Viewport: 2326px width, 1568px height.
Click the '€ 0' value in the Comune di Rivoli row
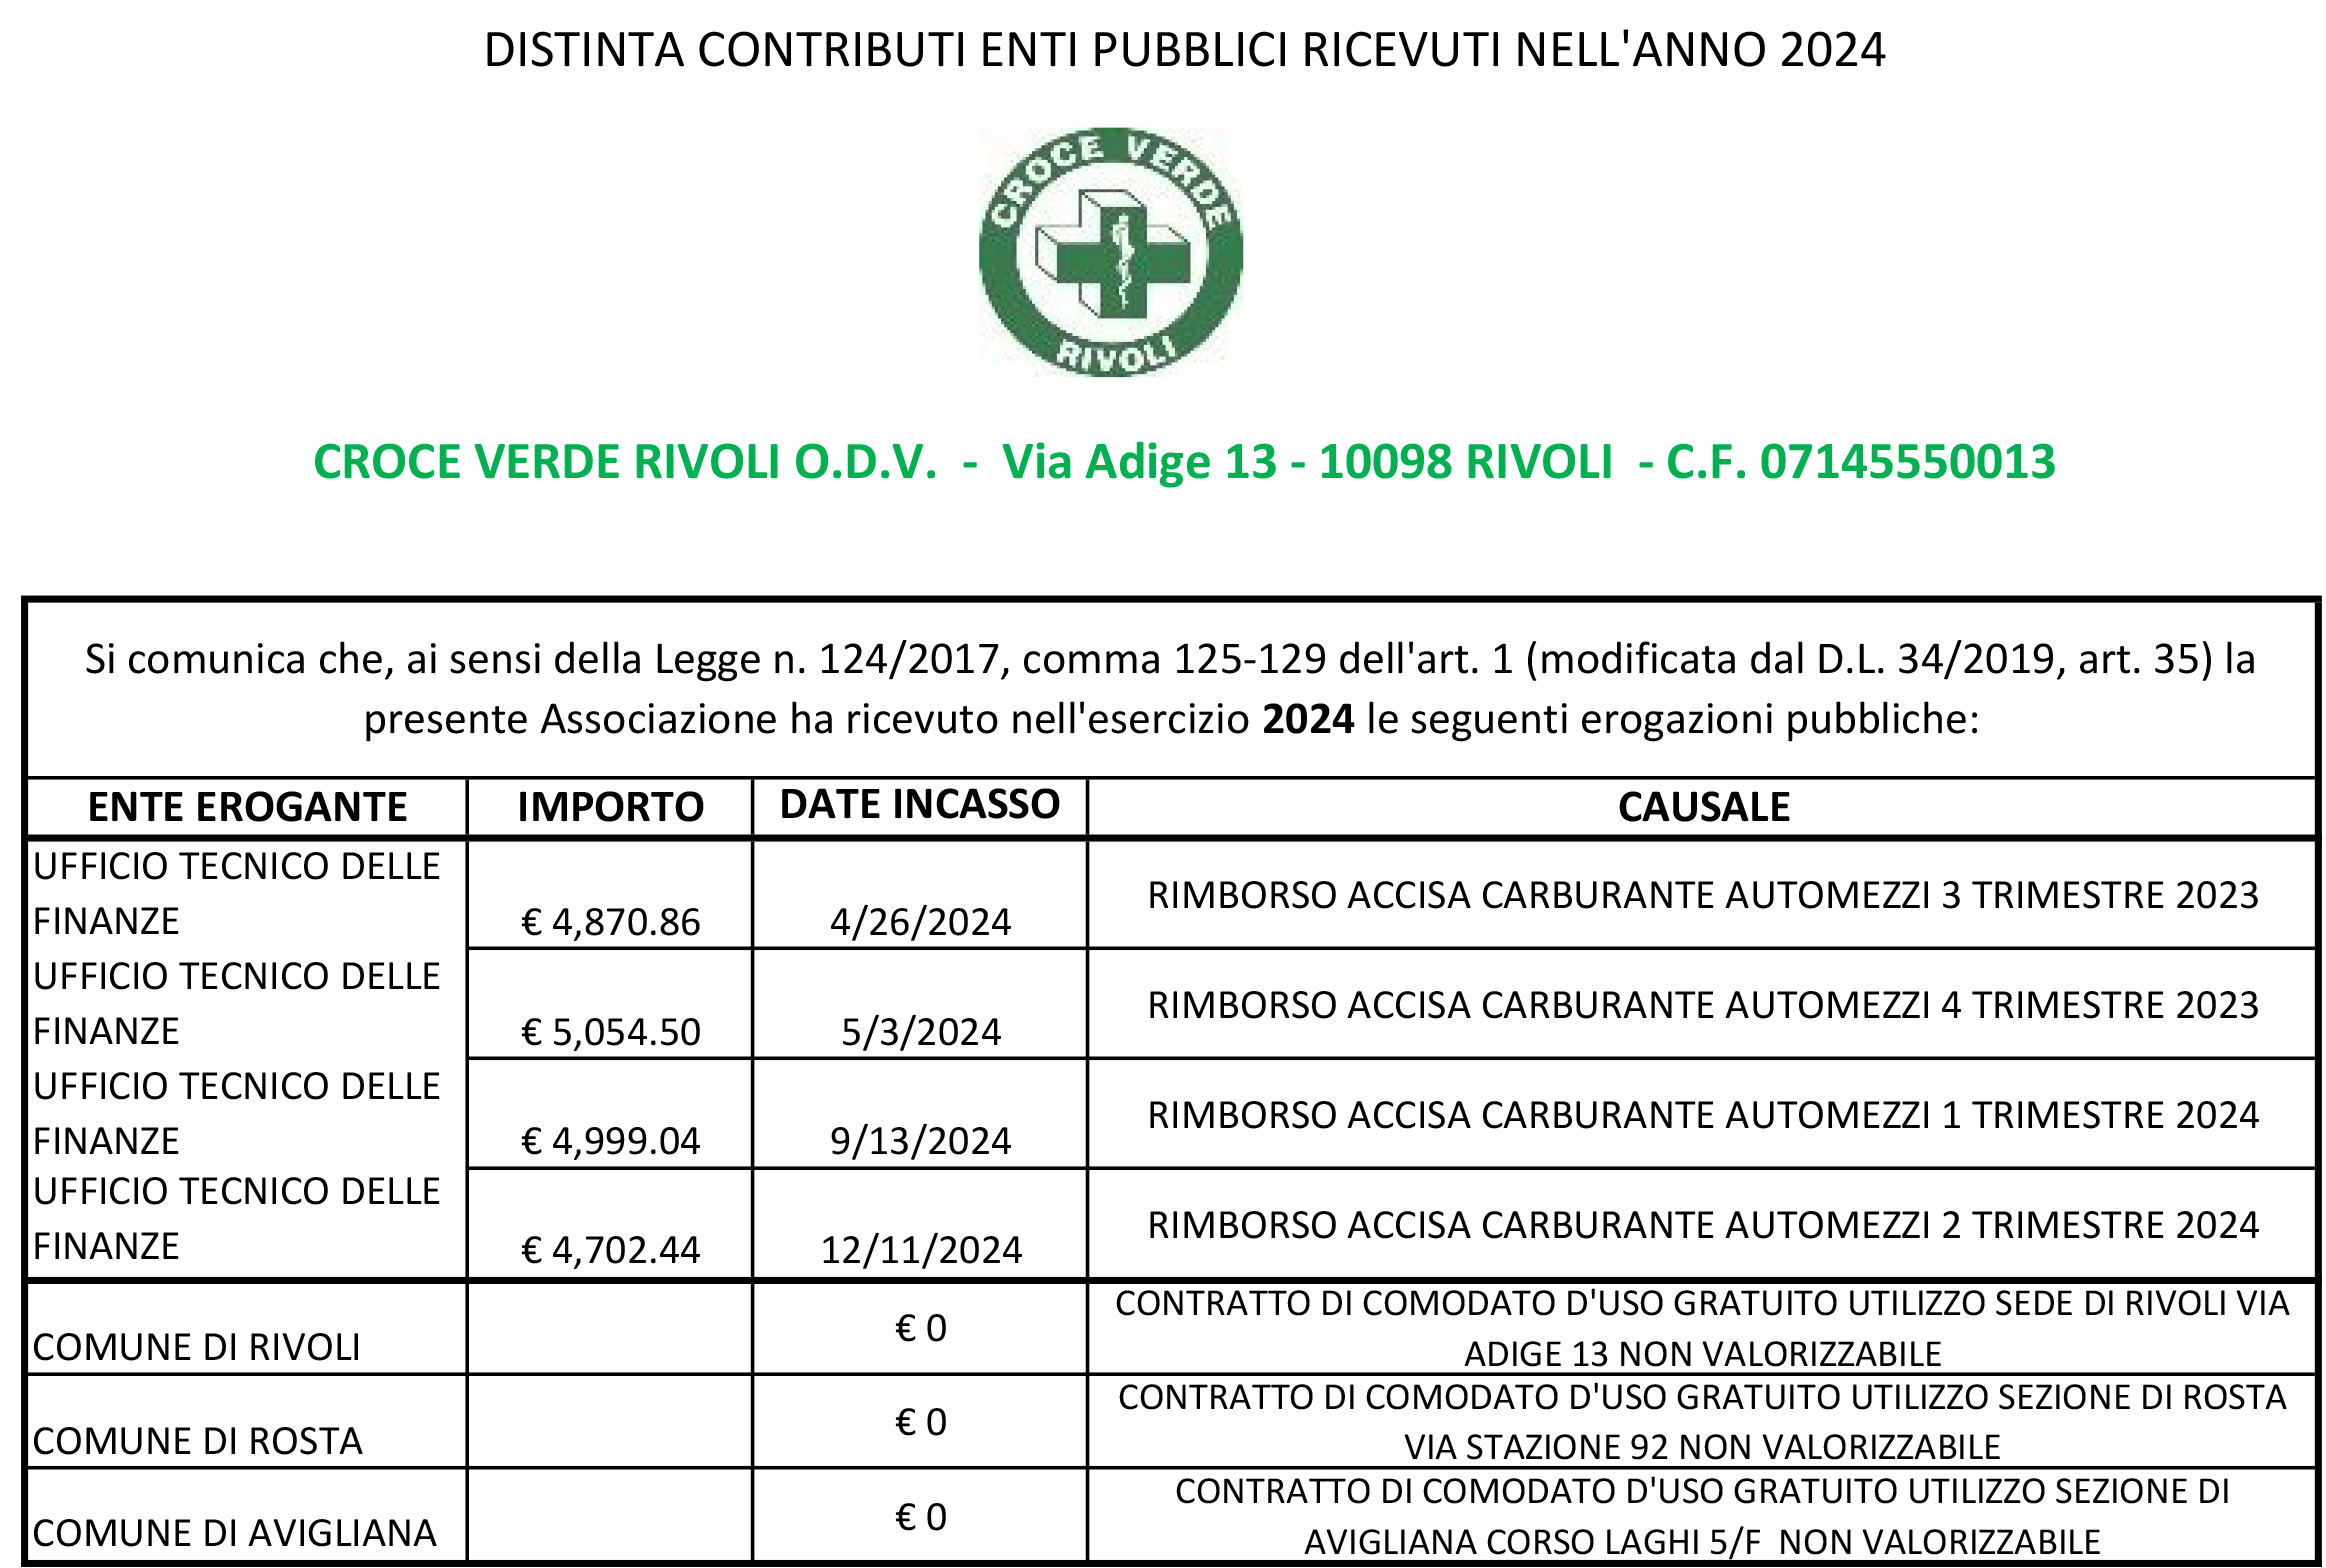[x=920, y=1329]
